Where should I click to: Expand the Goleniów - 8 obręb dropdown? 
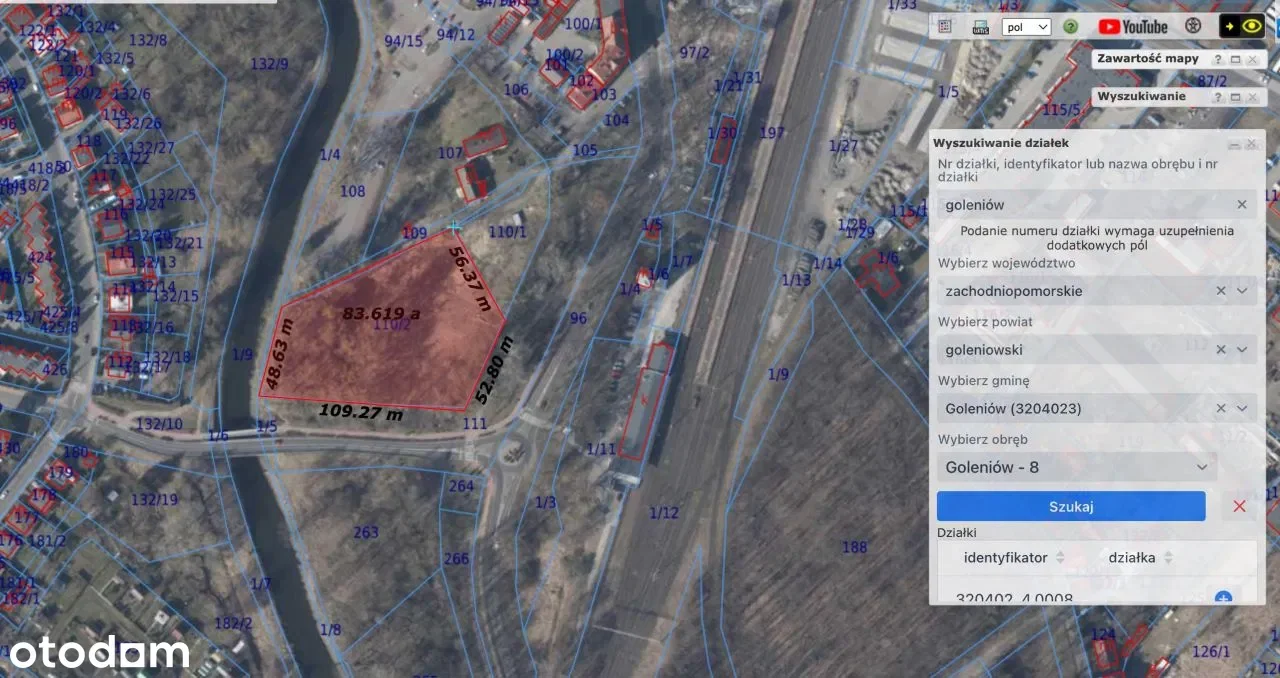click(1202, 467)
